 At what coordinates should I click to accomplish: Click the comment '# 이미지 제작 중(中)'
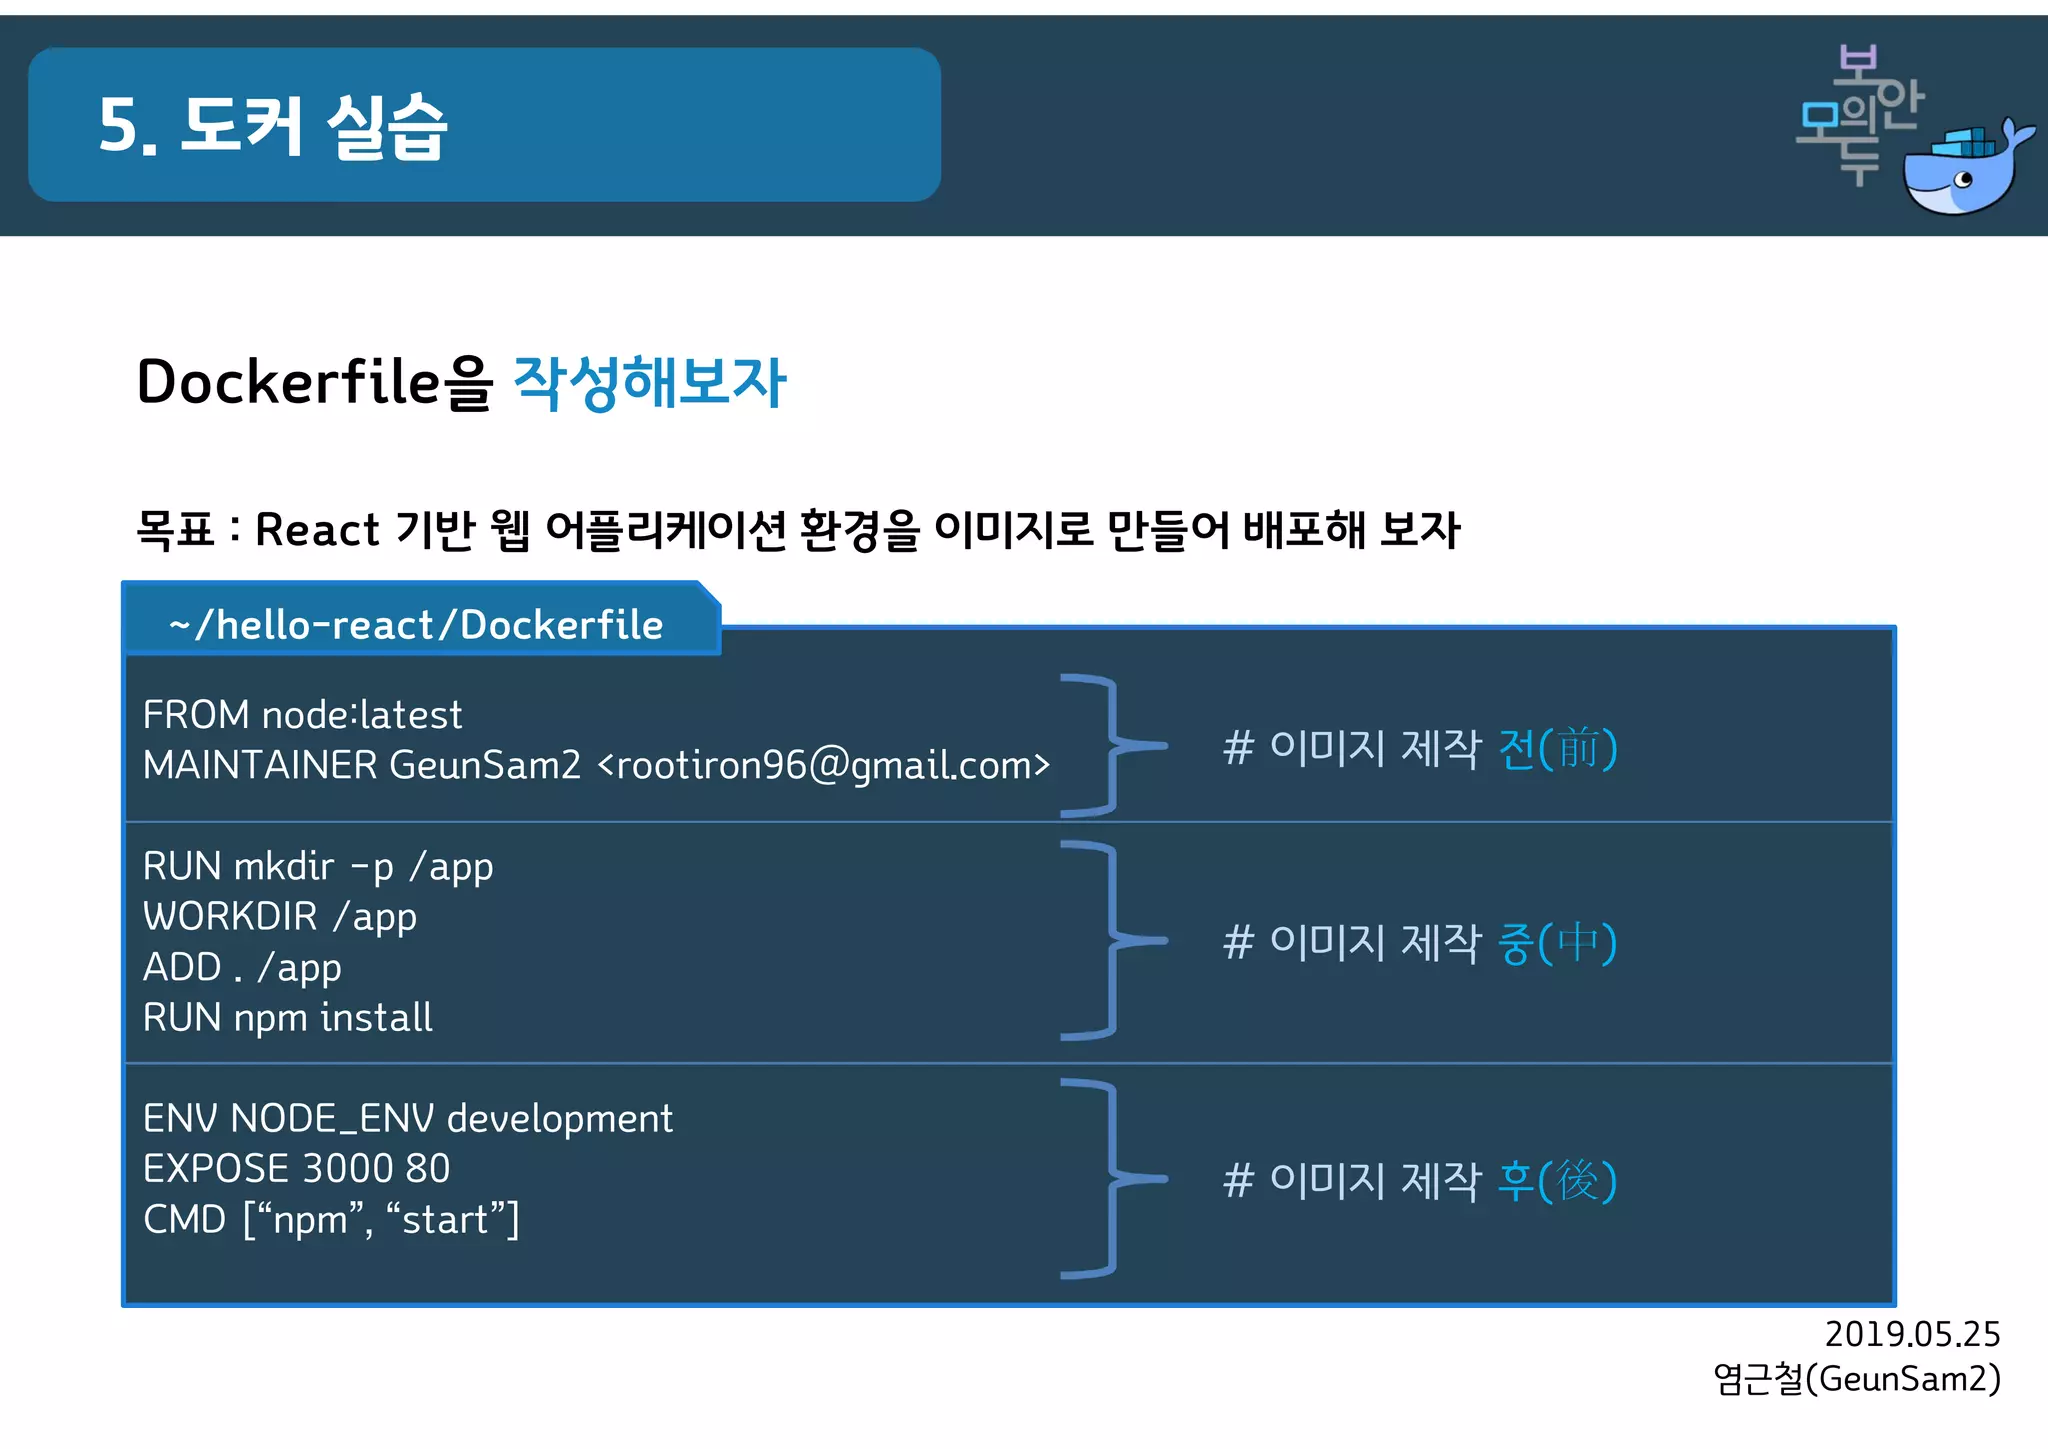tap(1420, 942)
